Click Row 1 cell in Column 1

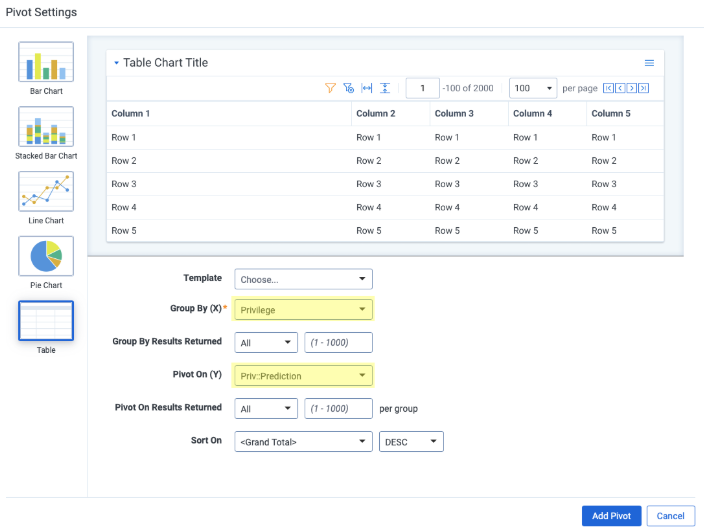pyautogui.click(x=229, y=137)
